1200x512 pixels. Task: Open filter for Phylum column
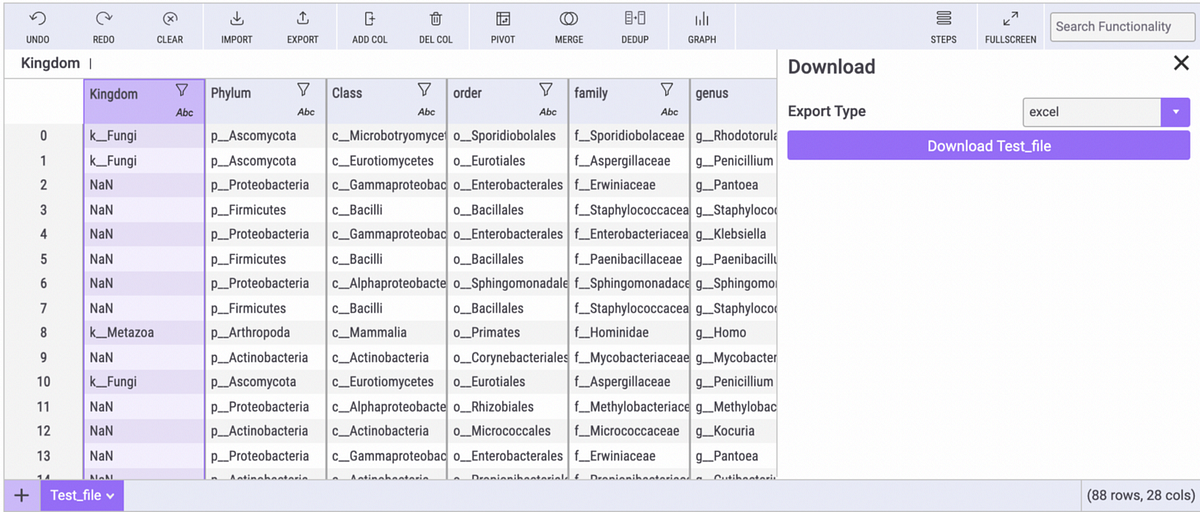(x=304, y=89)
